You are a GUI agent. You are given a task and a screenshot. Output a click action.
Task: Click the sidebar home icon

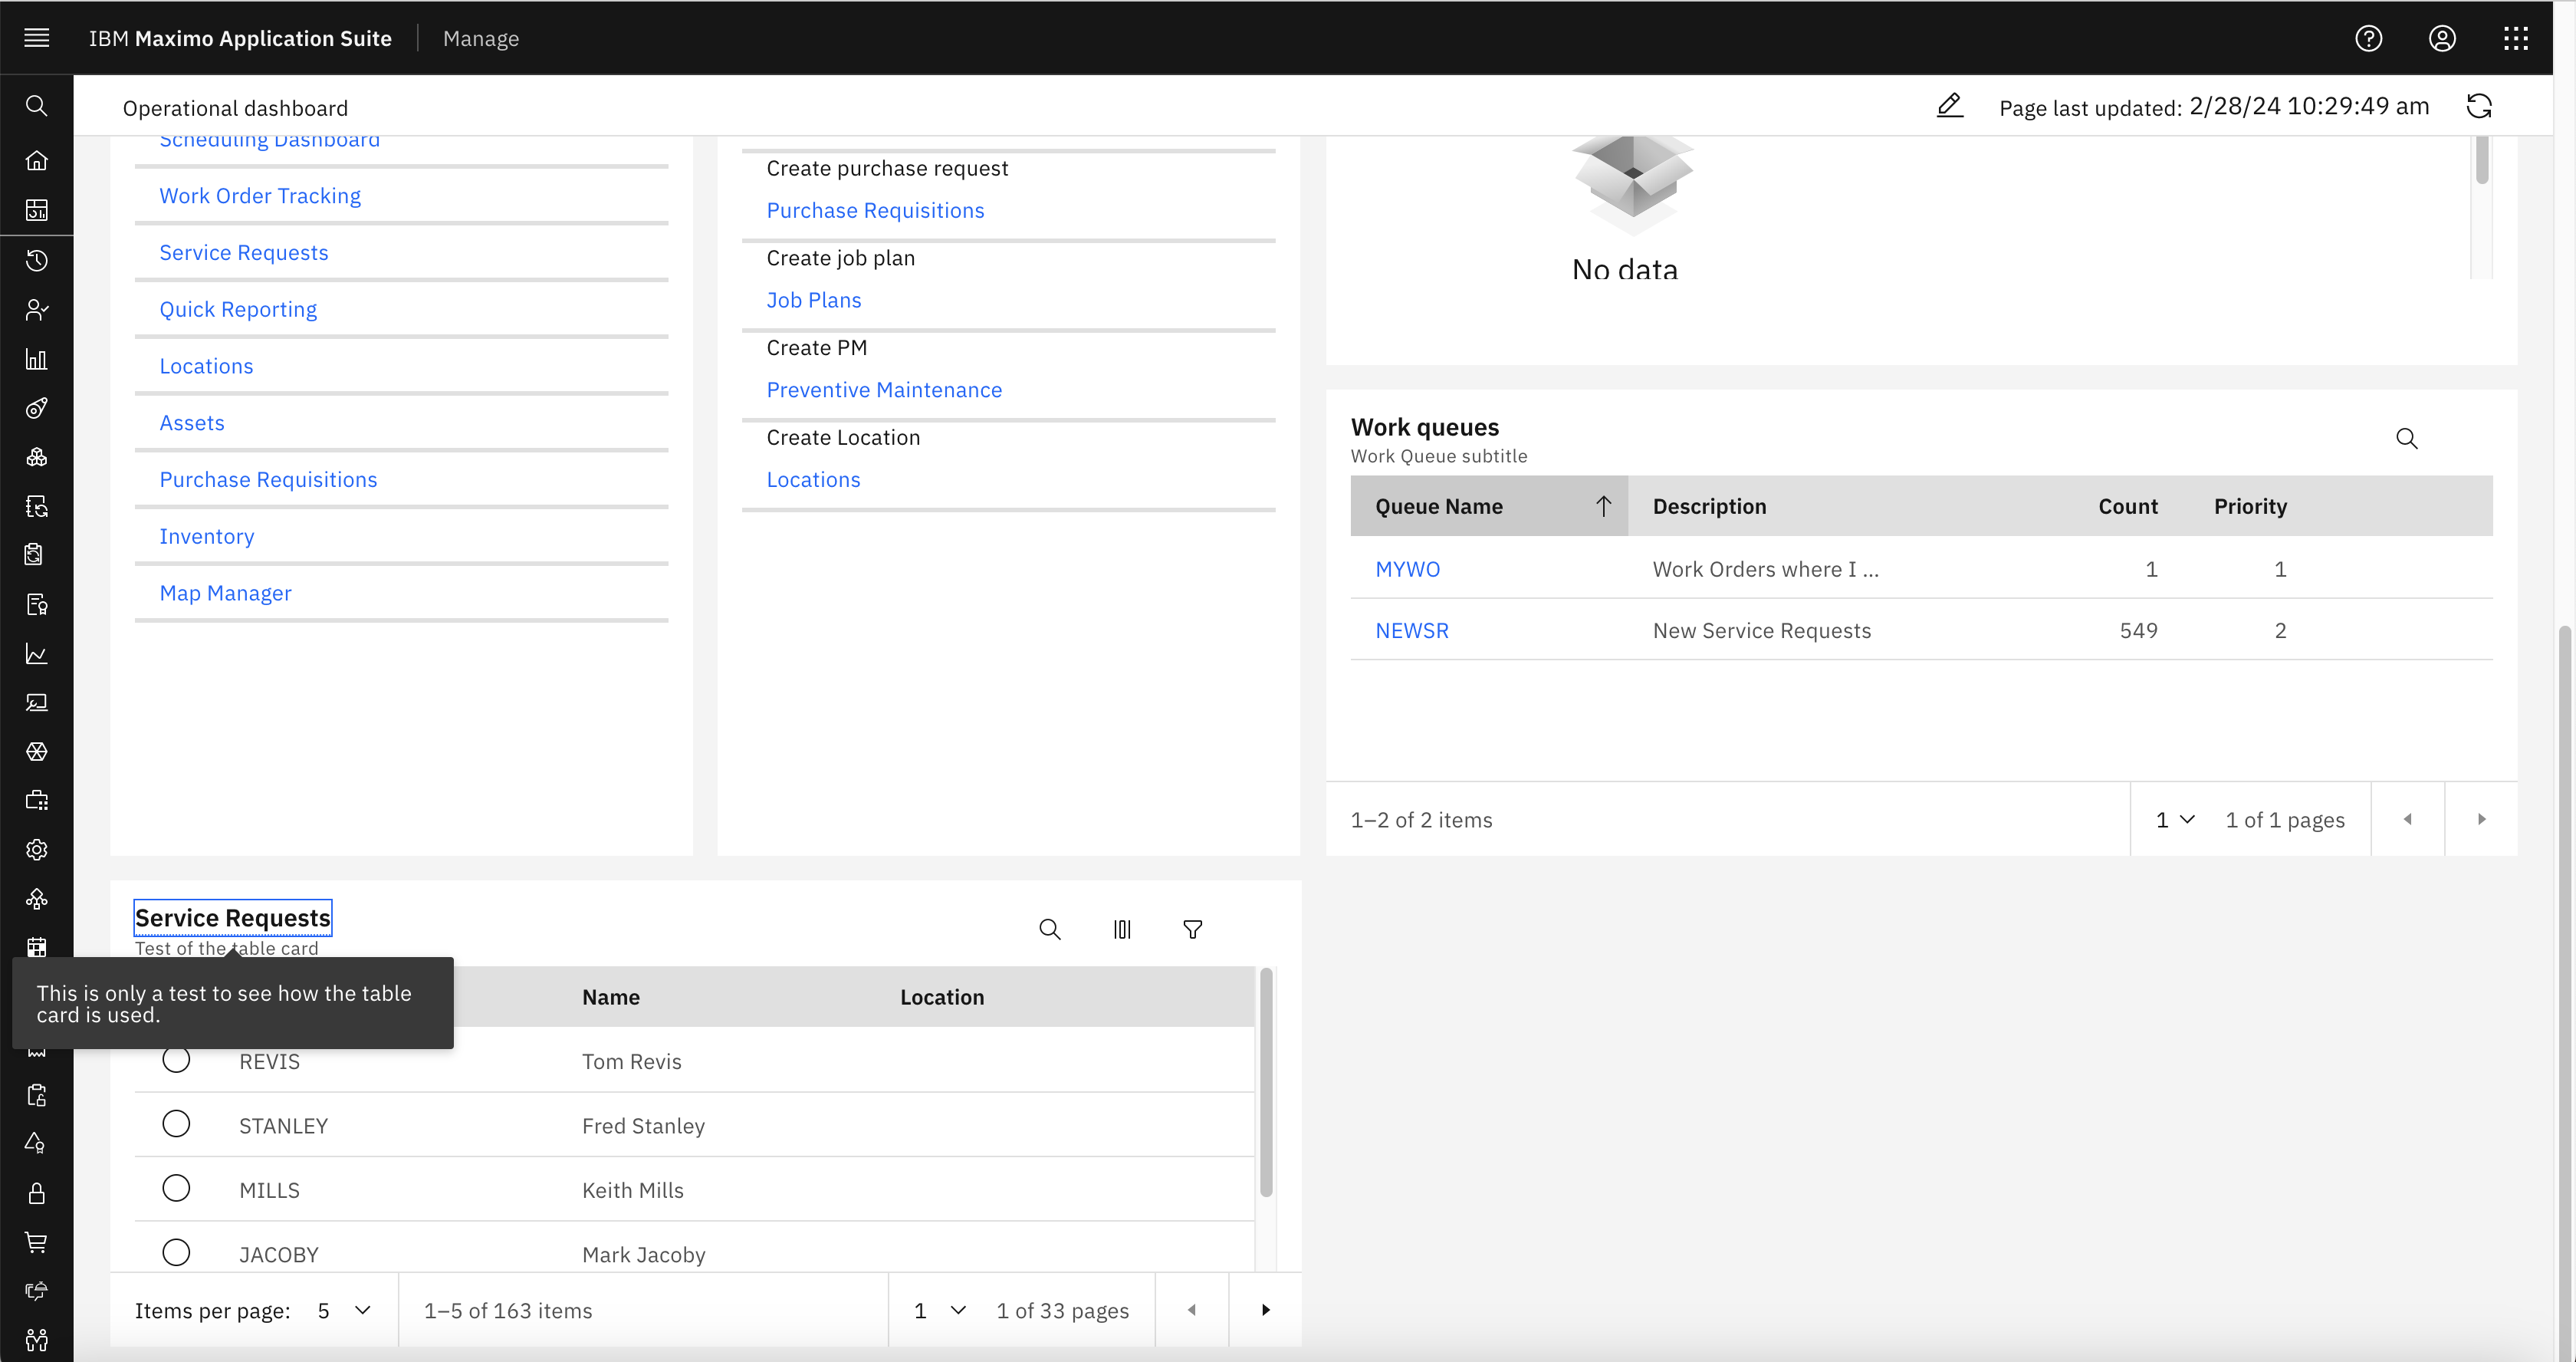(x=37, y=160)
